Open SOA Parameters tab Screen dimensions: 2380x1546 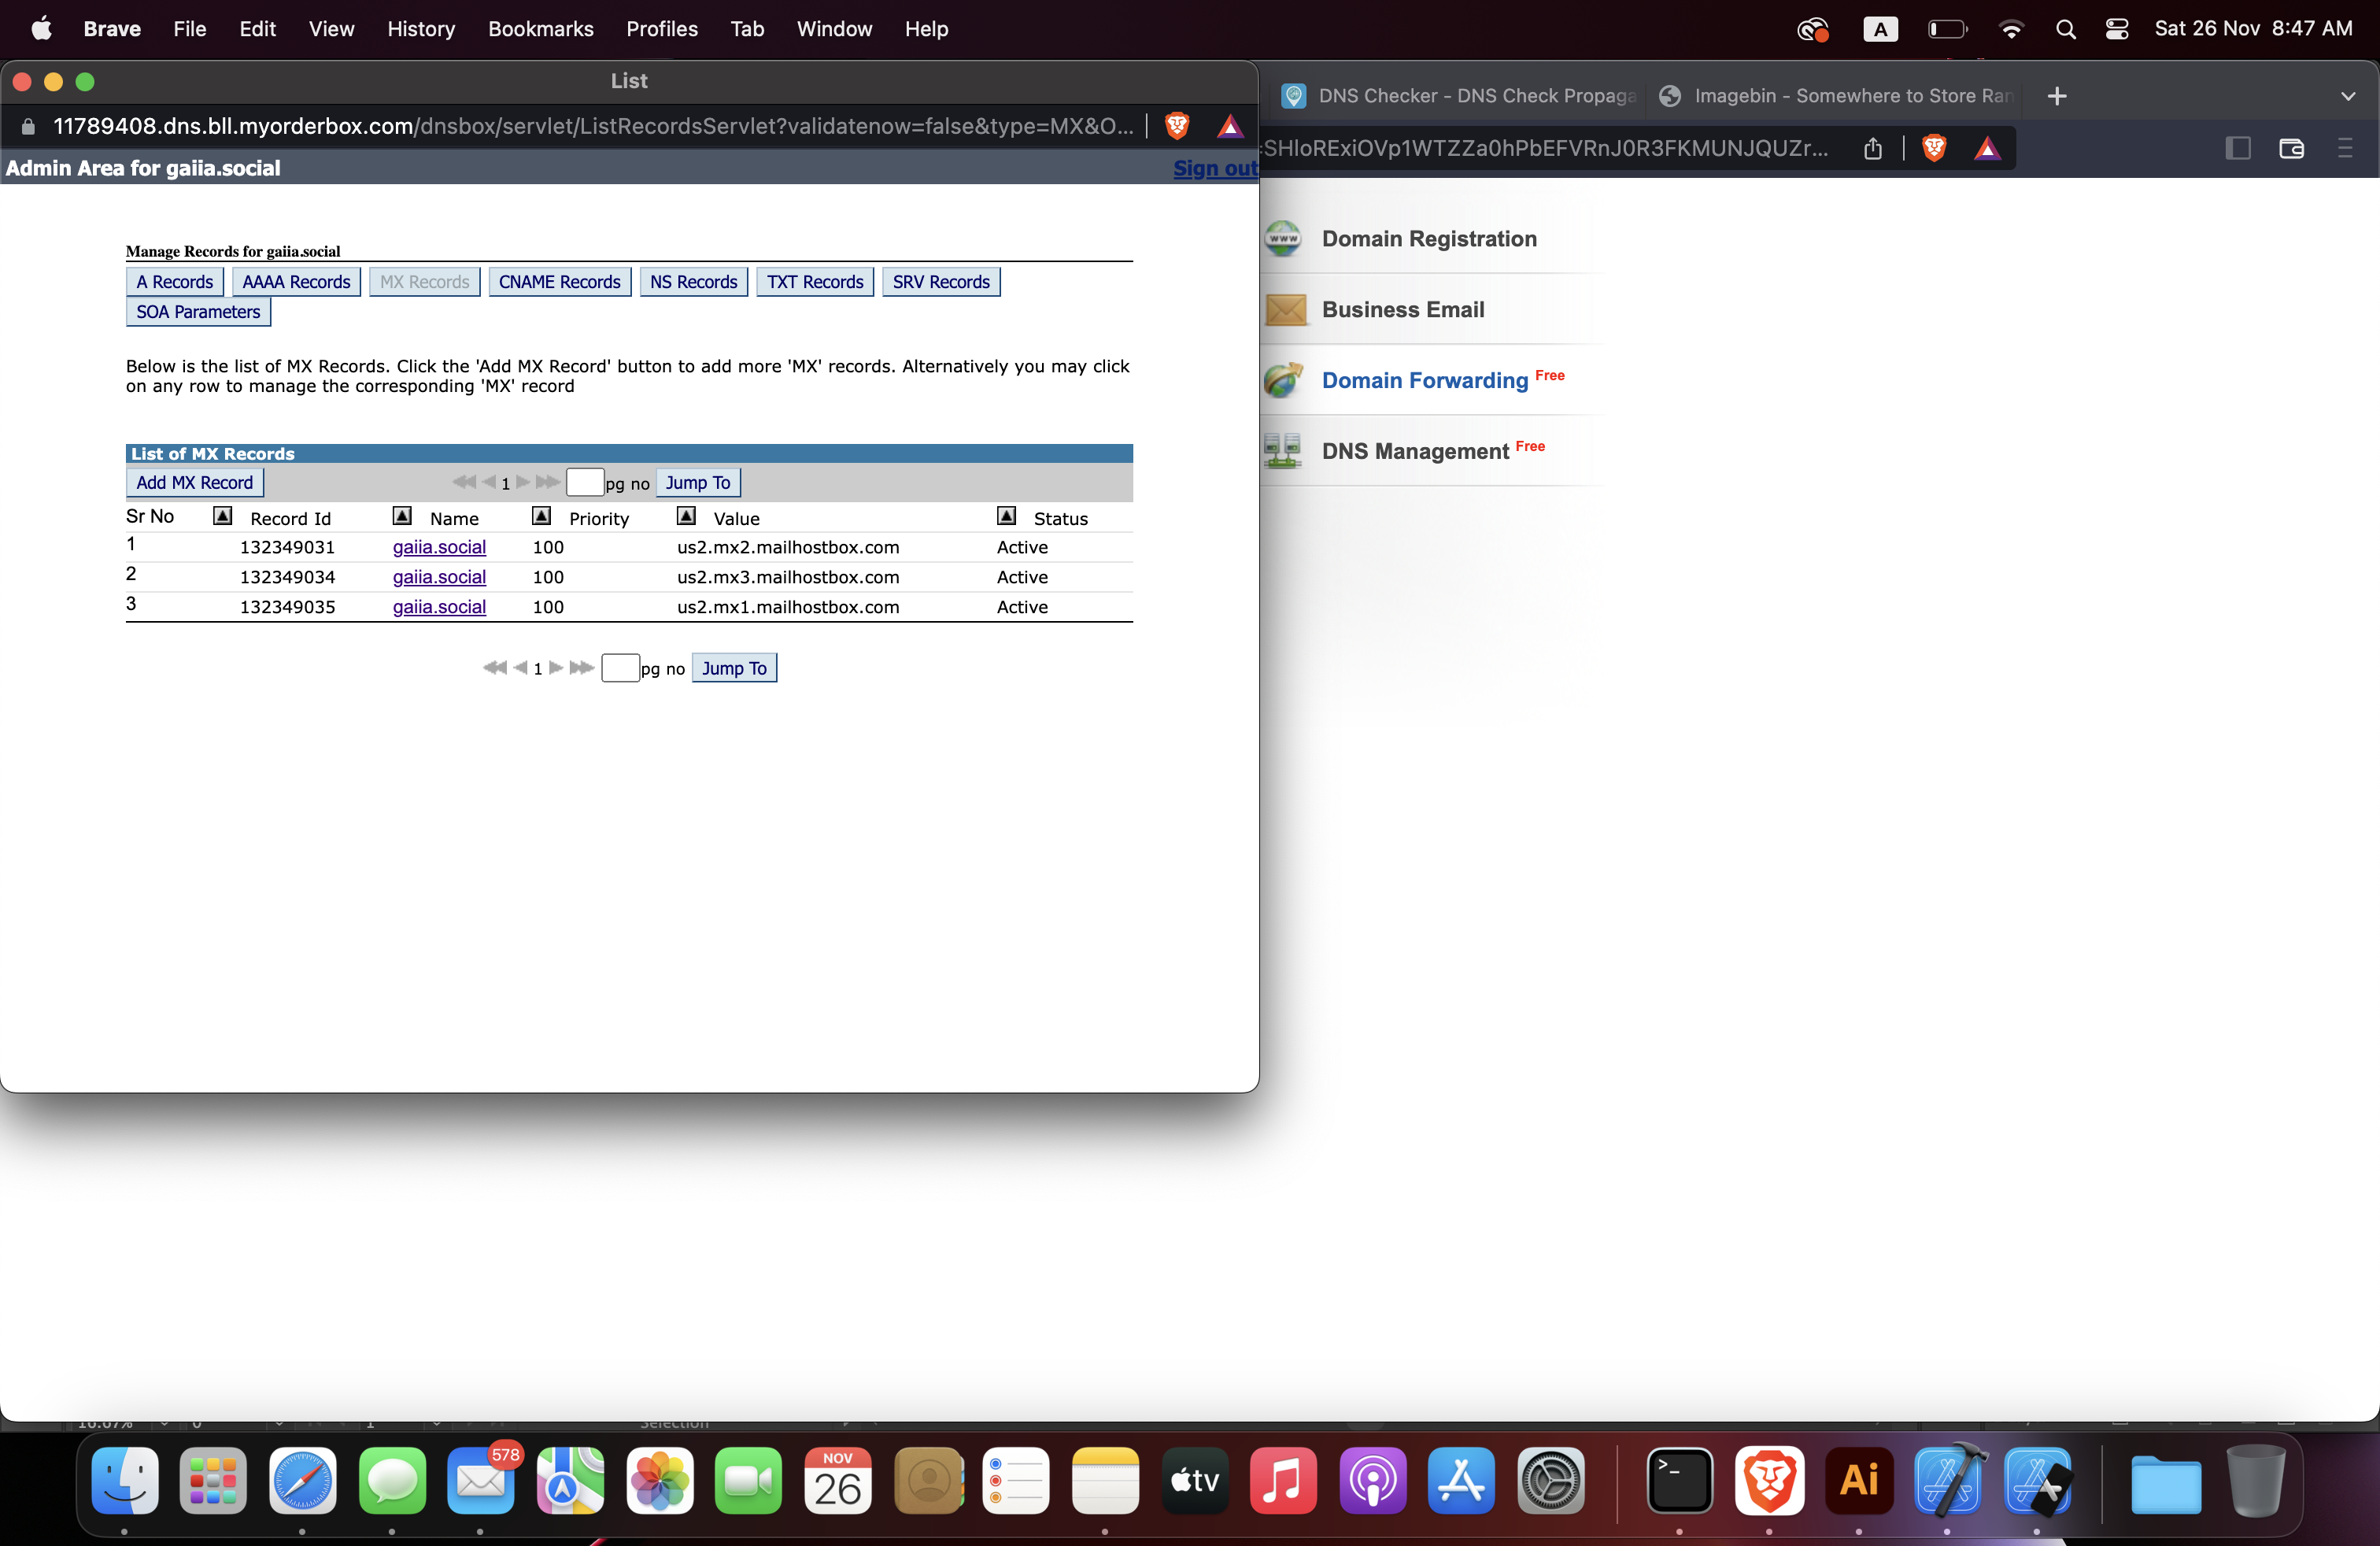tap(198, 312)
